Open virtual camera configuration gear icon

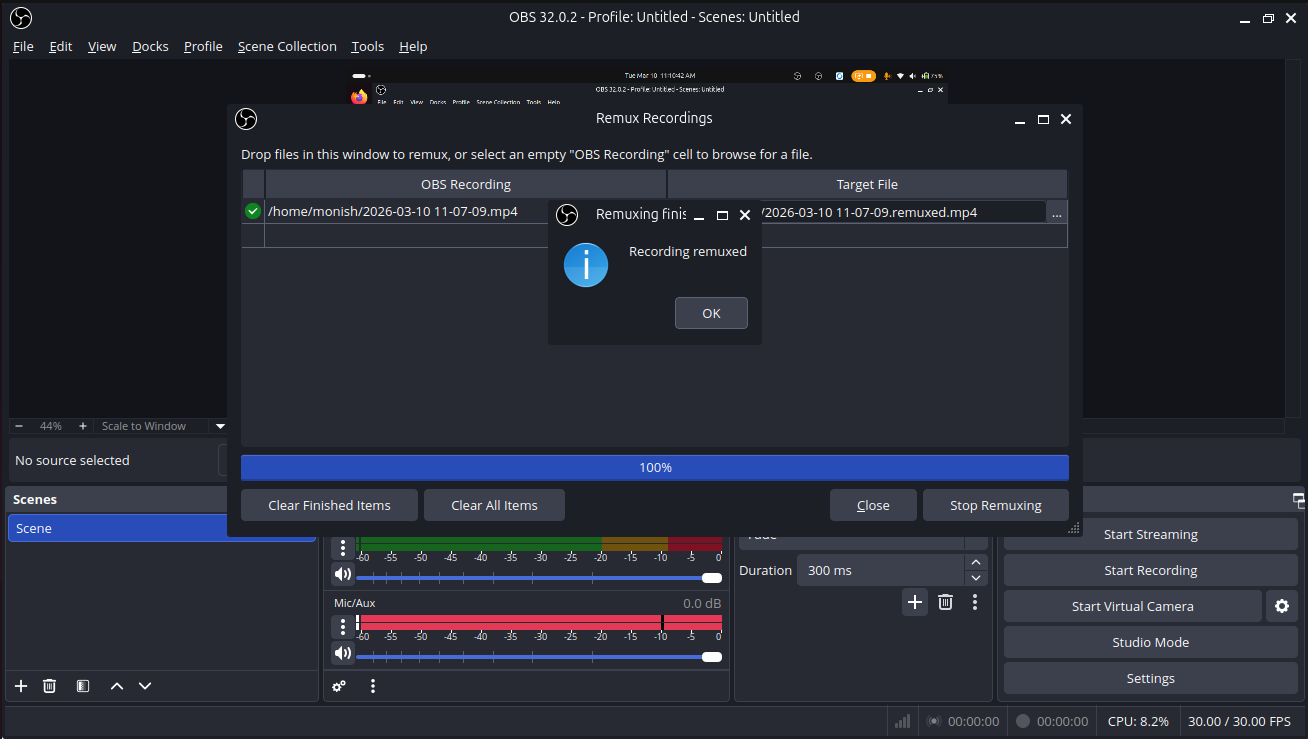click(x=1282, y=606)
